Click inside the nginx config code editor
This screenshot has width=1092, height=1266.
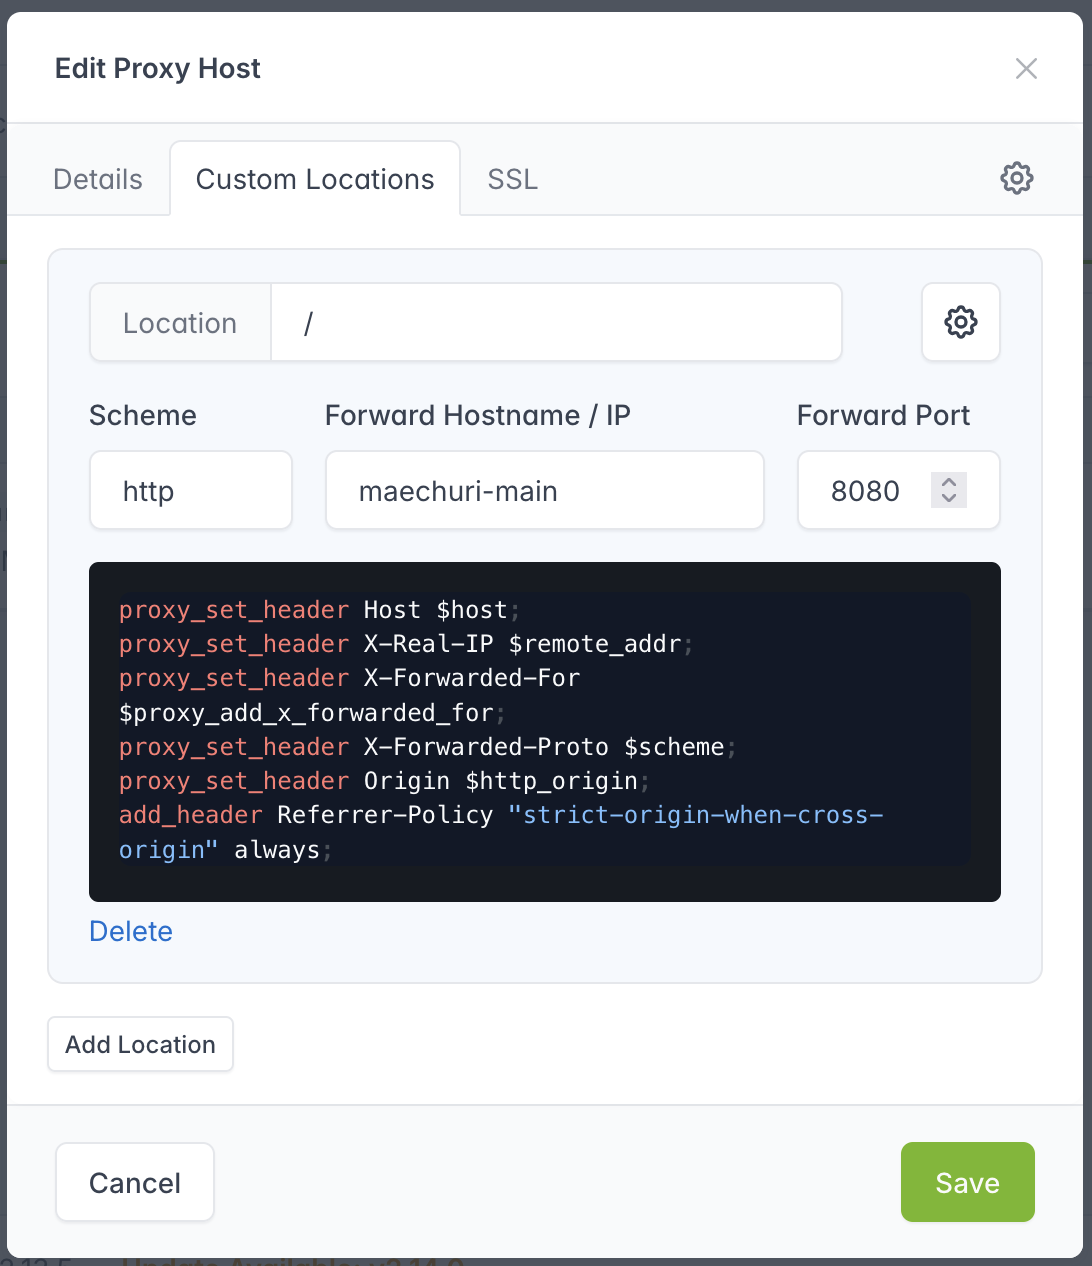(x=545, y=731)
